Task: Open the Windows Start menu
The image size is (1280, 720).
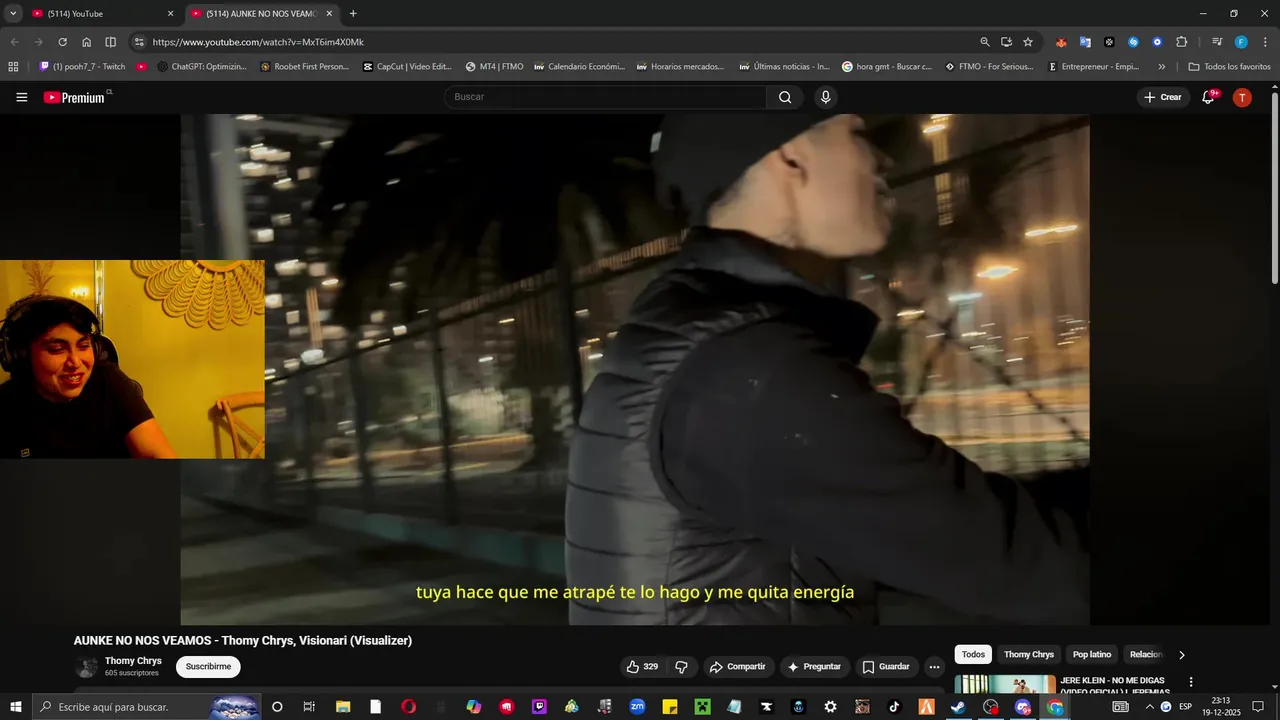Action: 15,707
